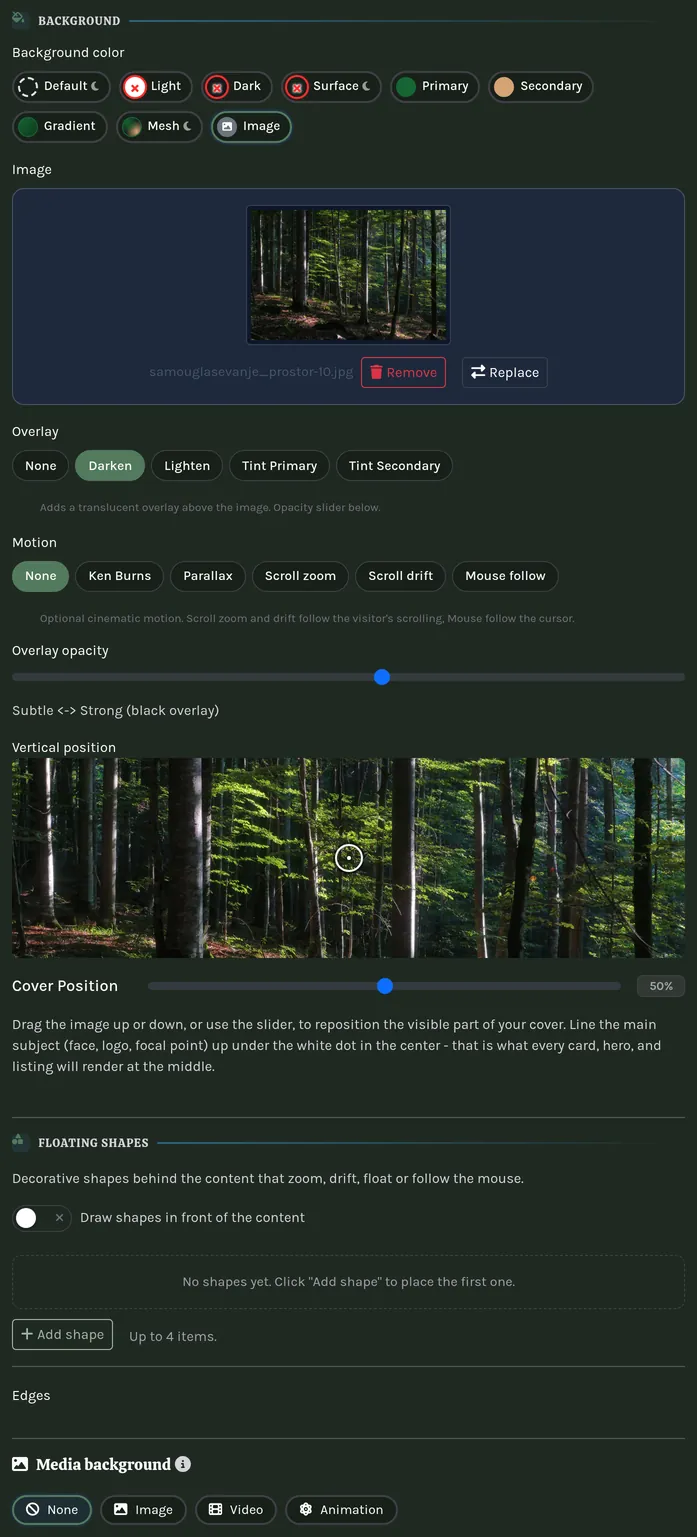This screenshot has height=1537, width=697.
Task: Set overlay to Tint Secondary
Action: [x=394, y=466]
